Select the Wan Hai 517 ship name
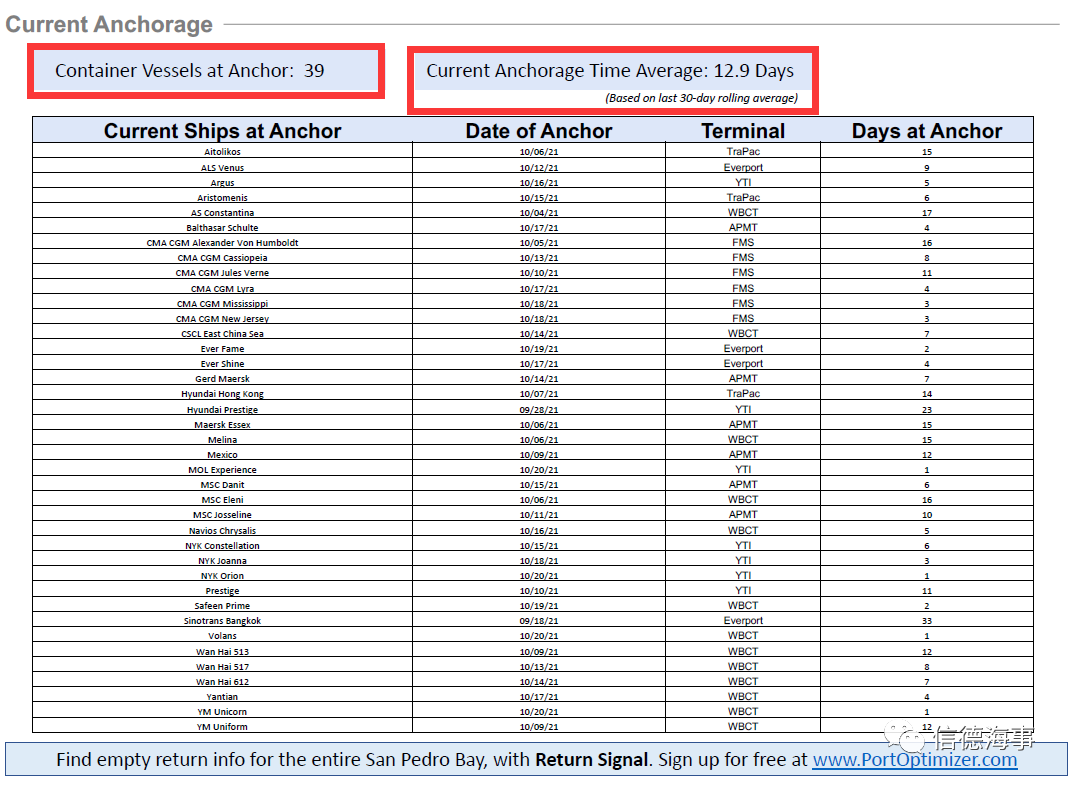 (x=222, y=666)
